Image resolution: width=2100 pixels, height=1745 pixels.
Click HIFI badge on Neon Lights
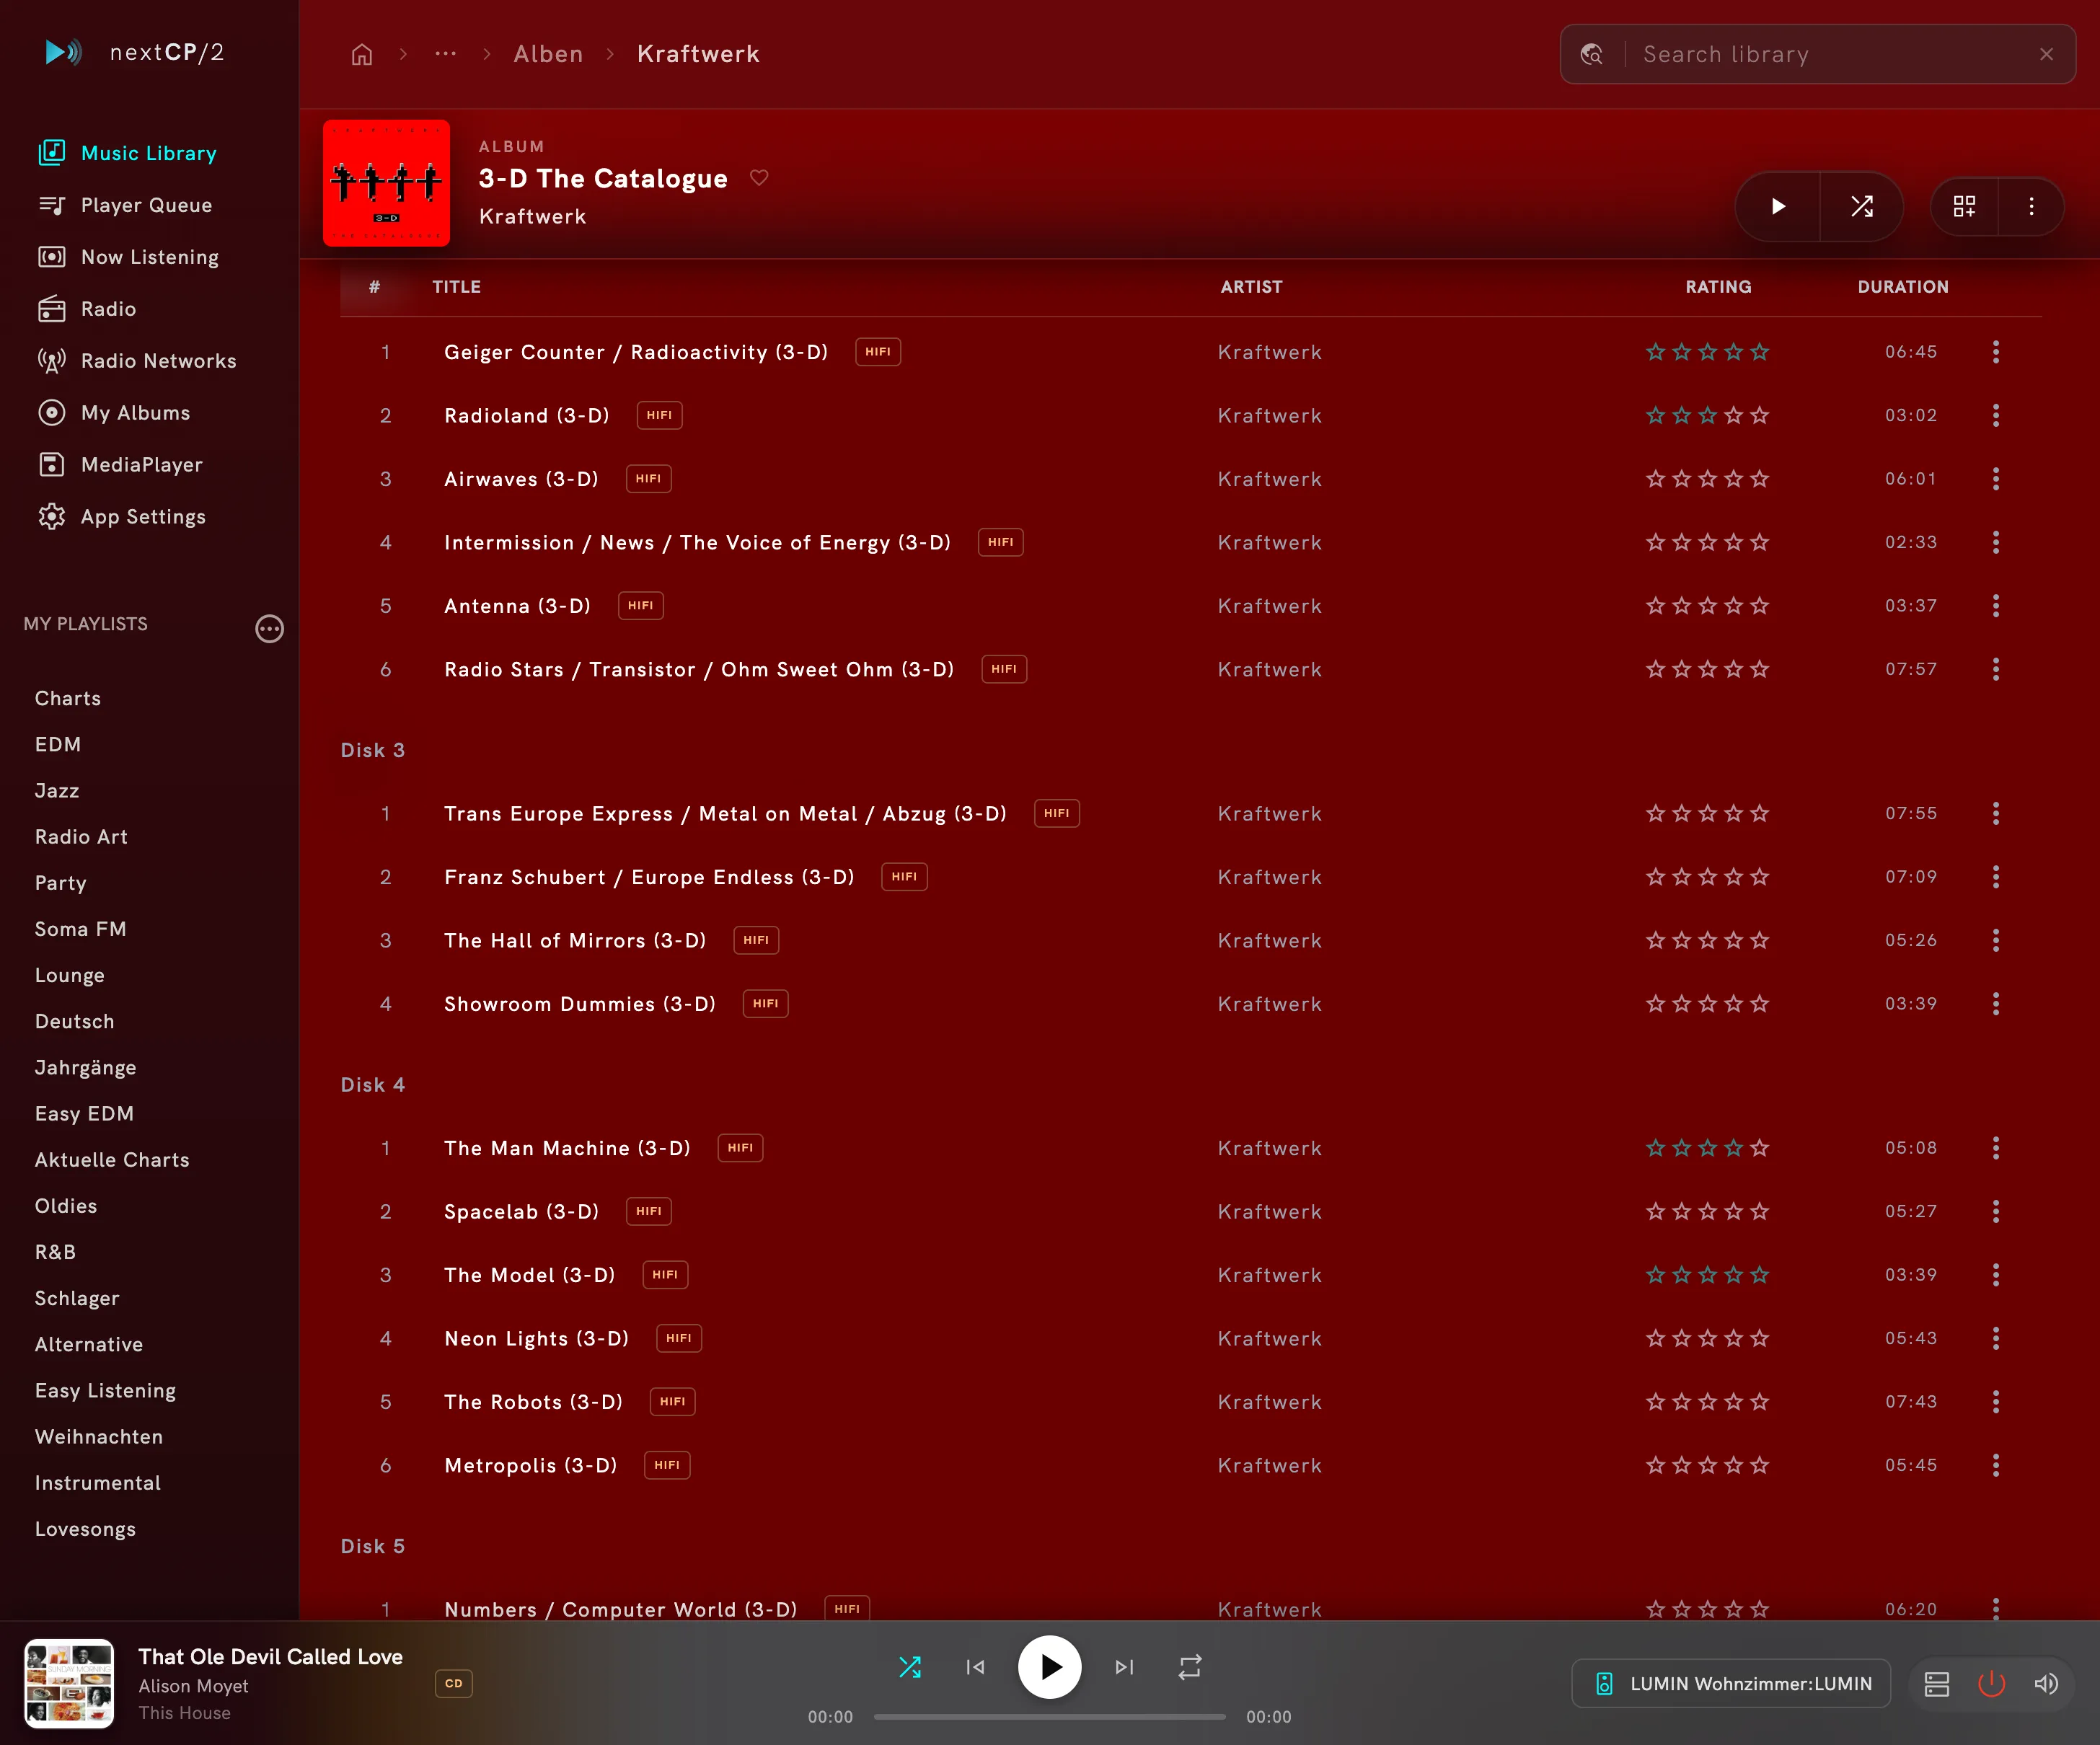(679, 1338)
